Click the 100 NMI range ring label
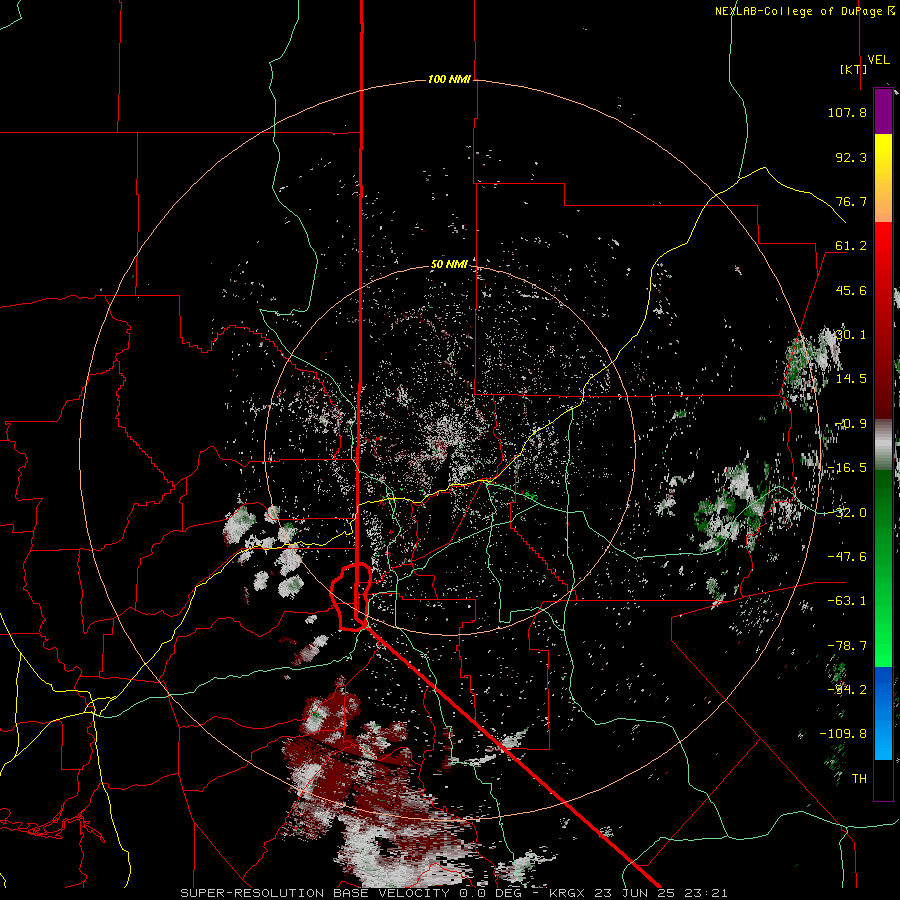900x900 pixels. (449, 79)
